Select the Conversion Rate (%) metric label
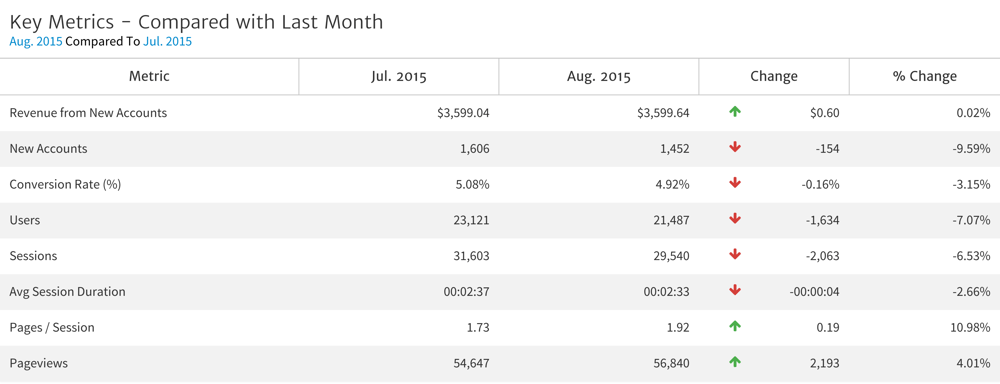The height and width of the screenshot is (384, 1000). click(x=65, y=184)
